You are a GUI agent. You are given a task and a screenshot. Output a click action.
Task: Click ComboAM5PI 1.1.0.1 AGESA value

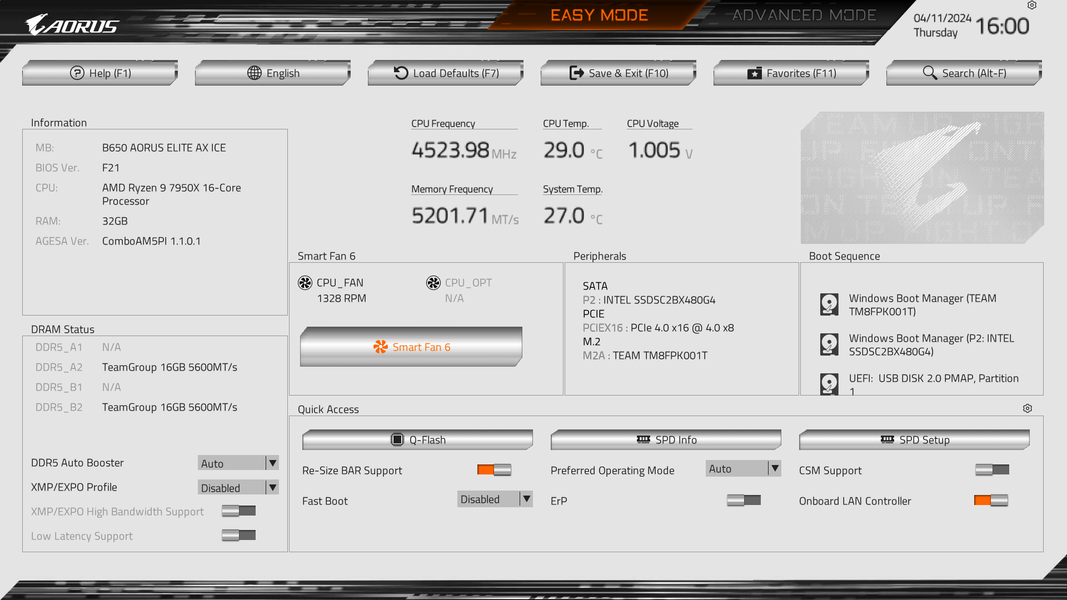click(x=151, y=241)
